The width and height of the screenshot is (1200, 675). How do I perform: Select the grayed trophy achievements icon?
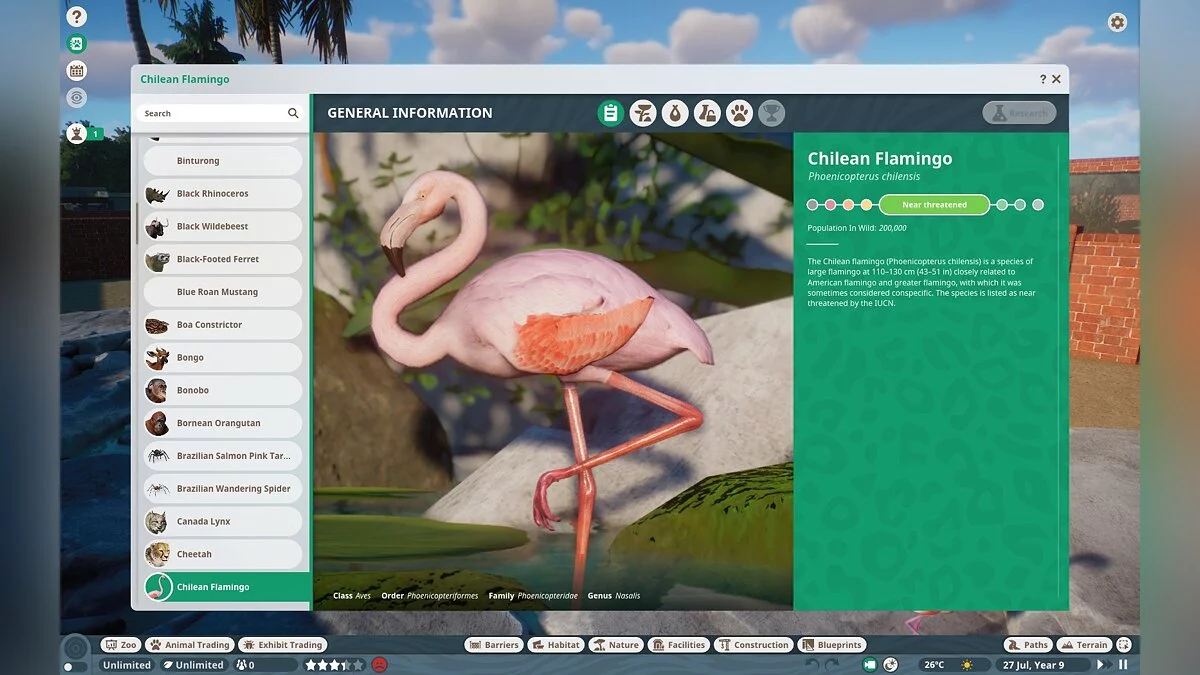click(771, 113)
